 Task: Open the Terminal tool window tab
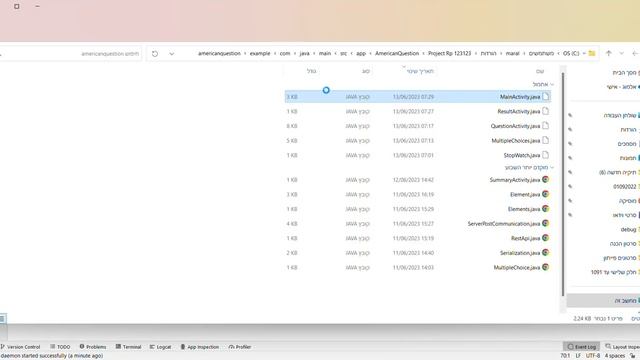coord(128,347)
